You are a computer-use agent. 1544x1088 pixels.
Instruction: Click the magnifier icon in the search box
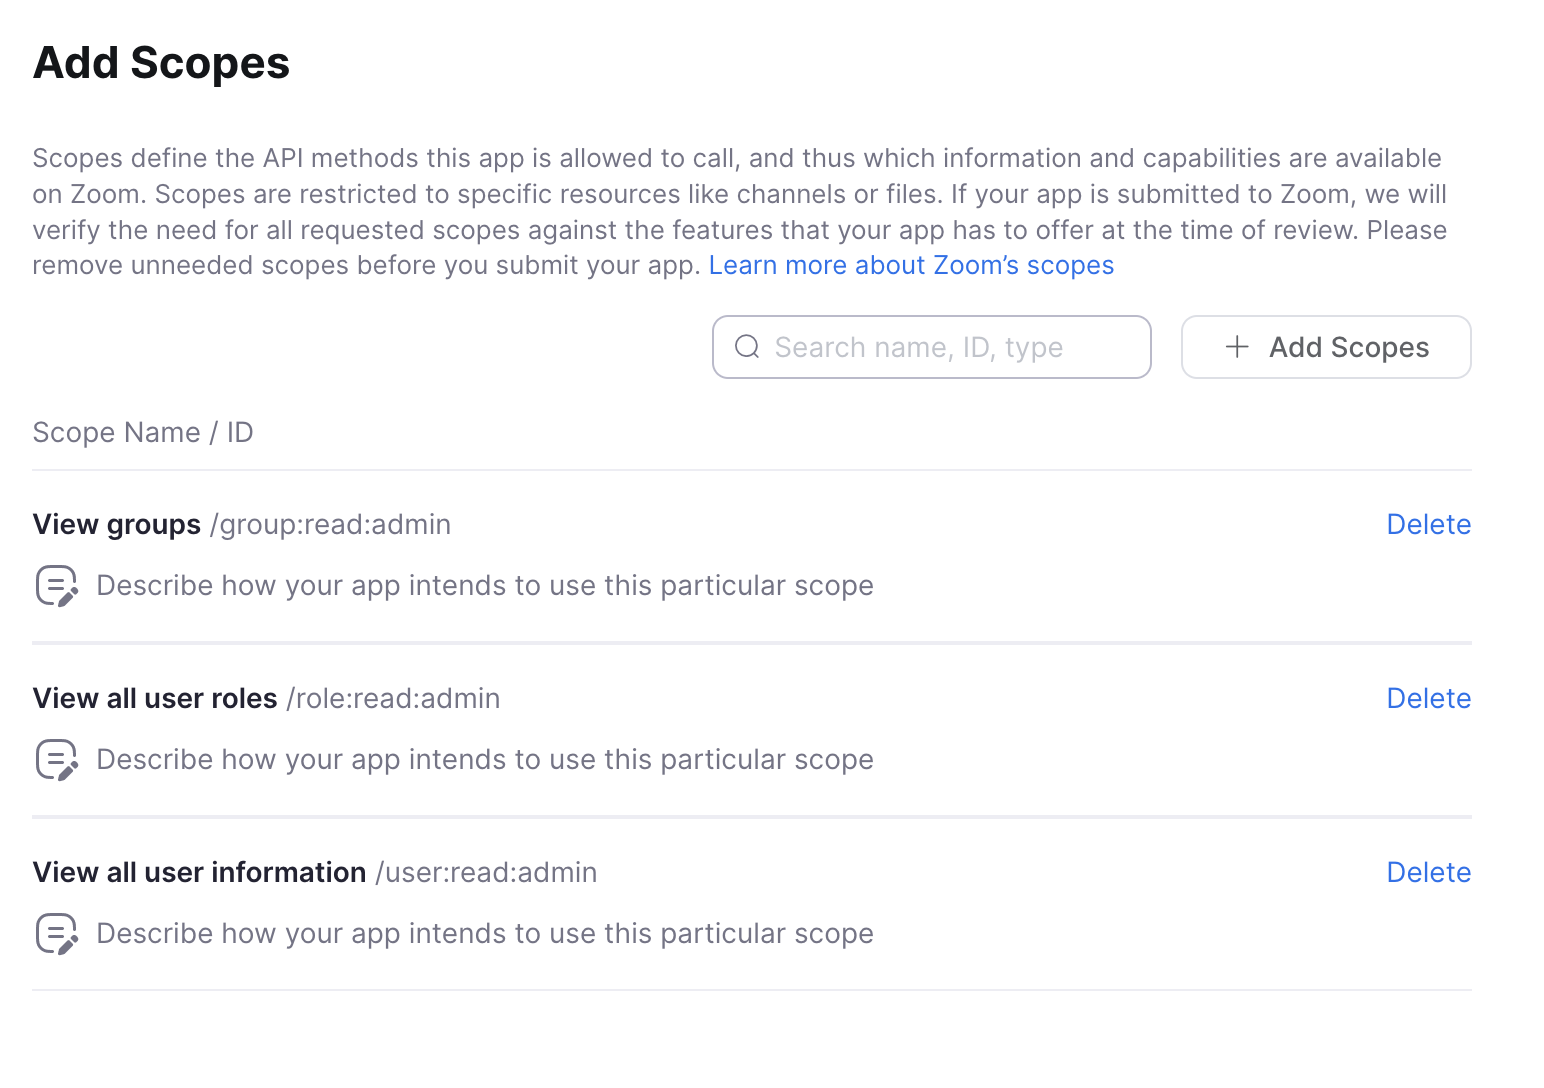pyautogui.click(x=747, y=347)
